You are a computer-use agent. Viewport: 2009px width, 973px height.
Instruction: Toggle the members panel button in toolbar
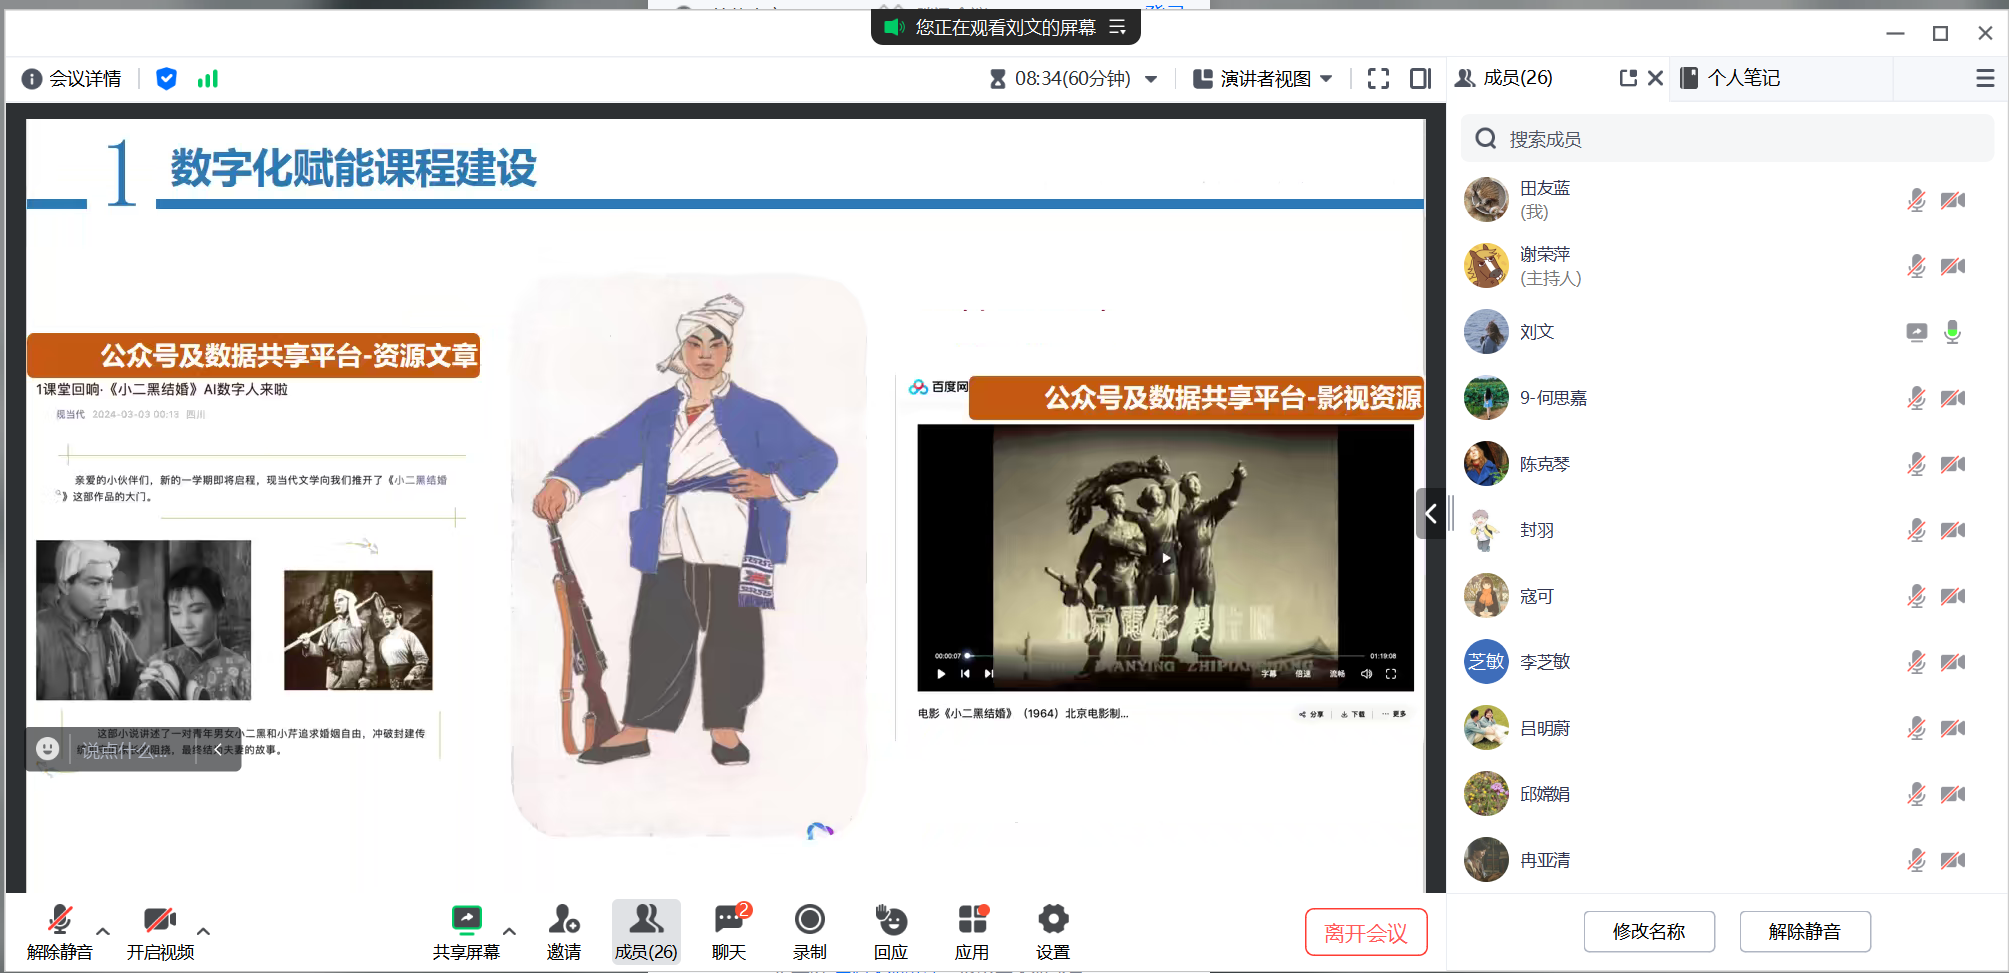pyautogui.click(x=645, y=931)
